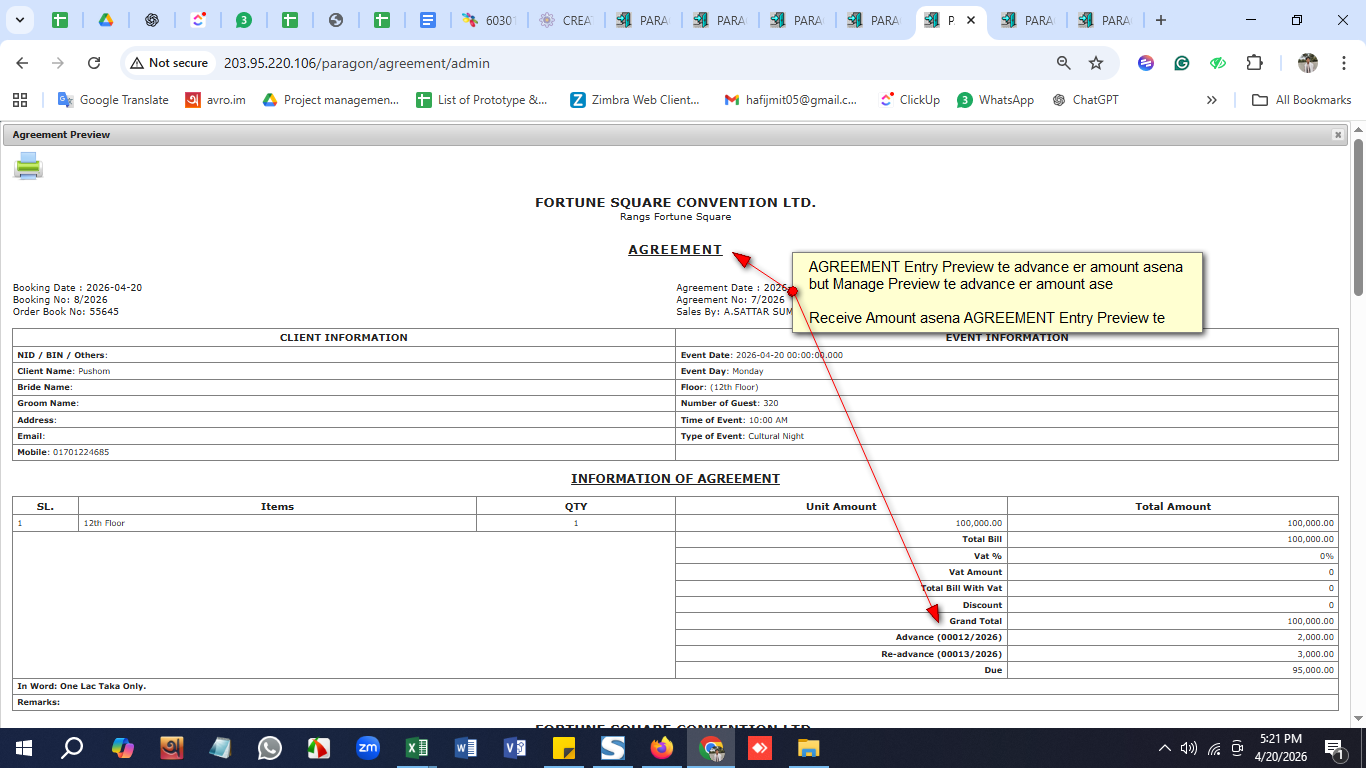
Task: Click the Order Book No: 55645 text
Action: [66, 312]
